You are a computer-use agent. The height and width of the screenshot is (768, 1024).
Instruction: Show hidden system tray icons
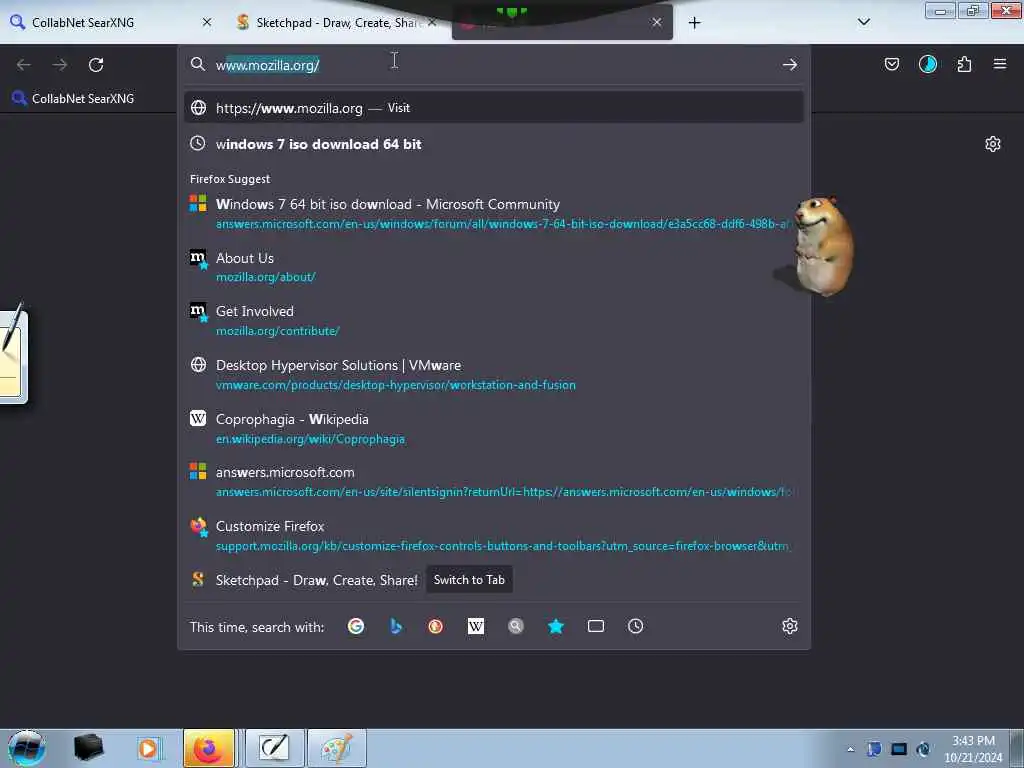point(850,749)
